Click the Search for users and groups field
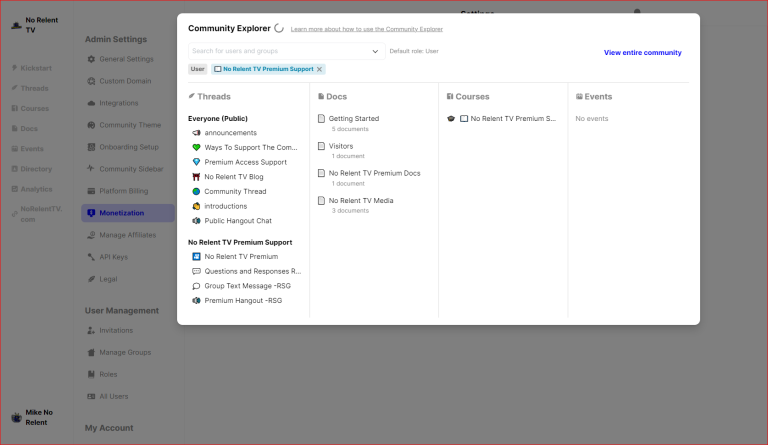 click(287, 51)
